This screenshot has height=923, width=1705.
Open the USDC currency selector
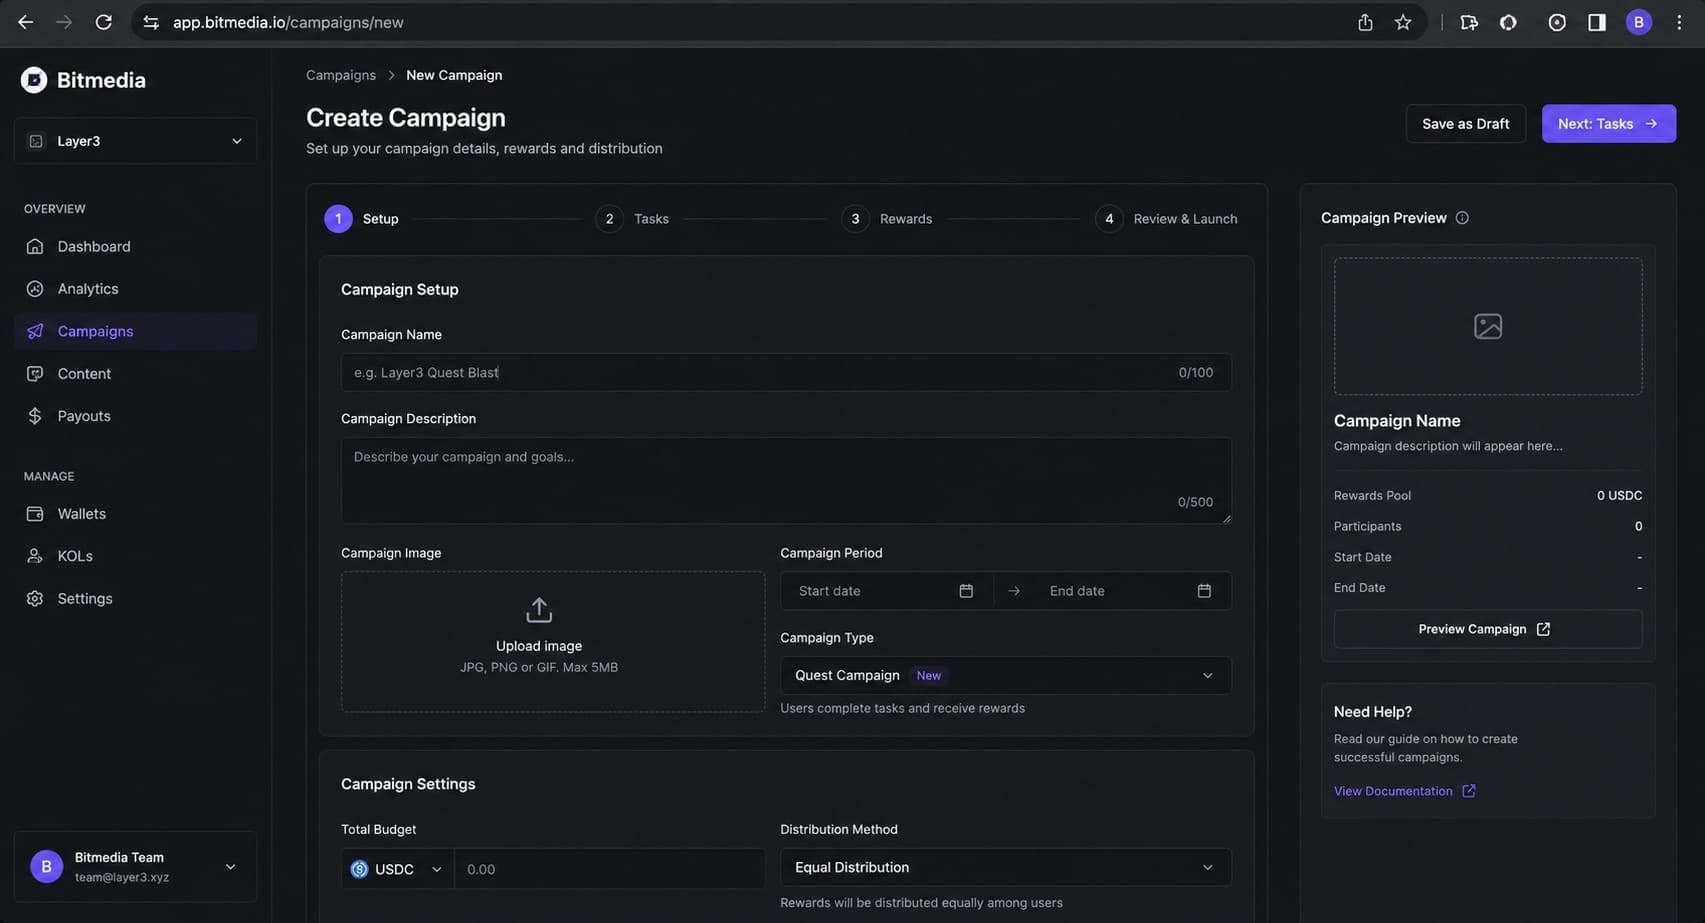coord(397,869)
